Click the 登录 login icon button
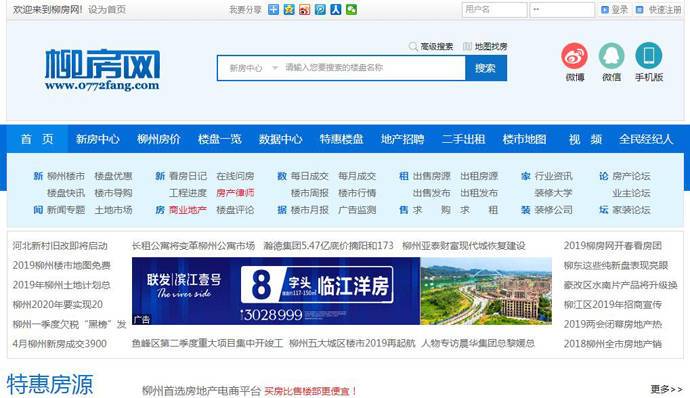The height and width of the screenshot is (398, 690). [605, 9]
